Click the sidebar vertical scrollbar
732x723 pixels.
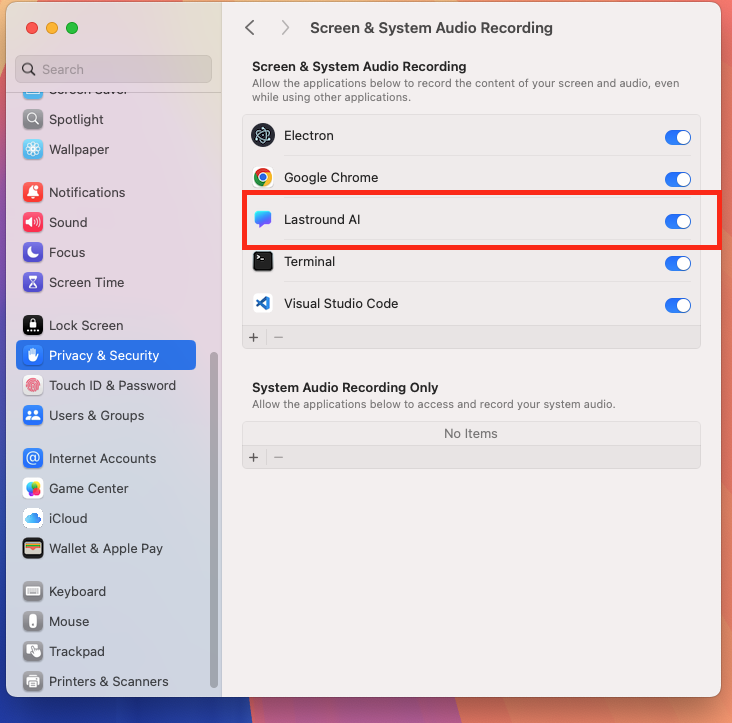(214, 519)
